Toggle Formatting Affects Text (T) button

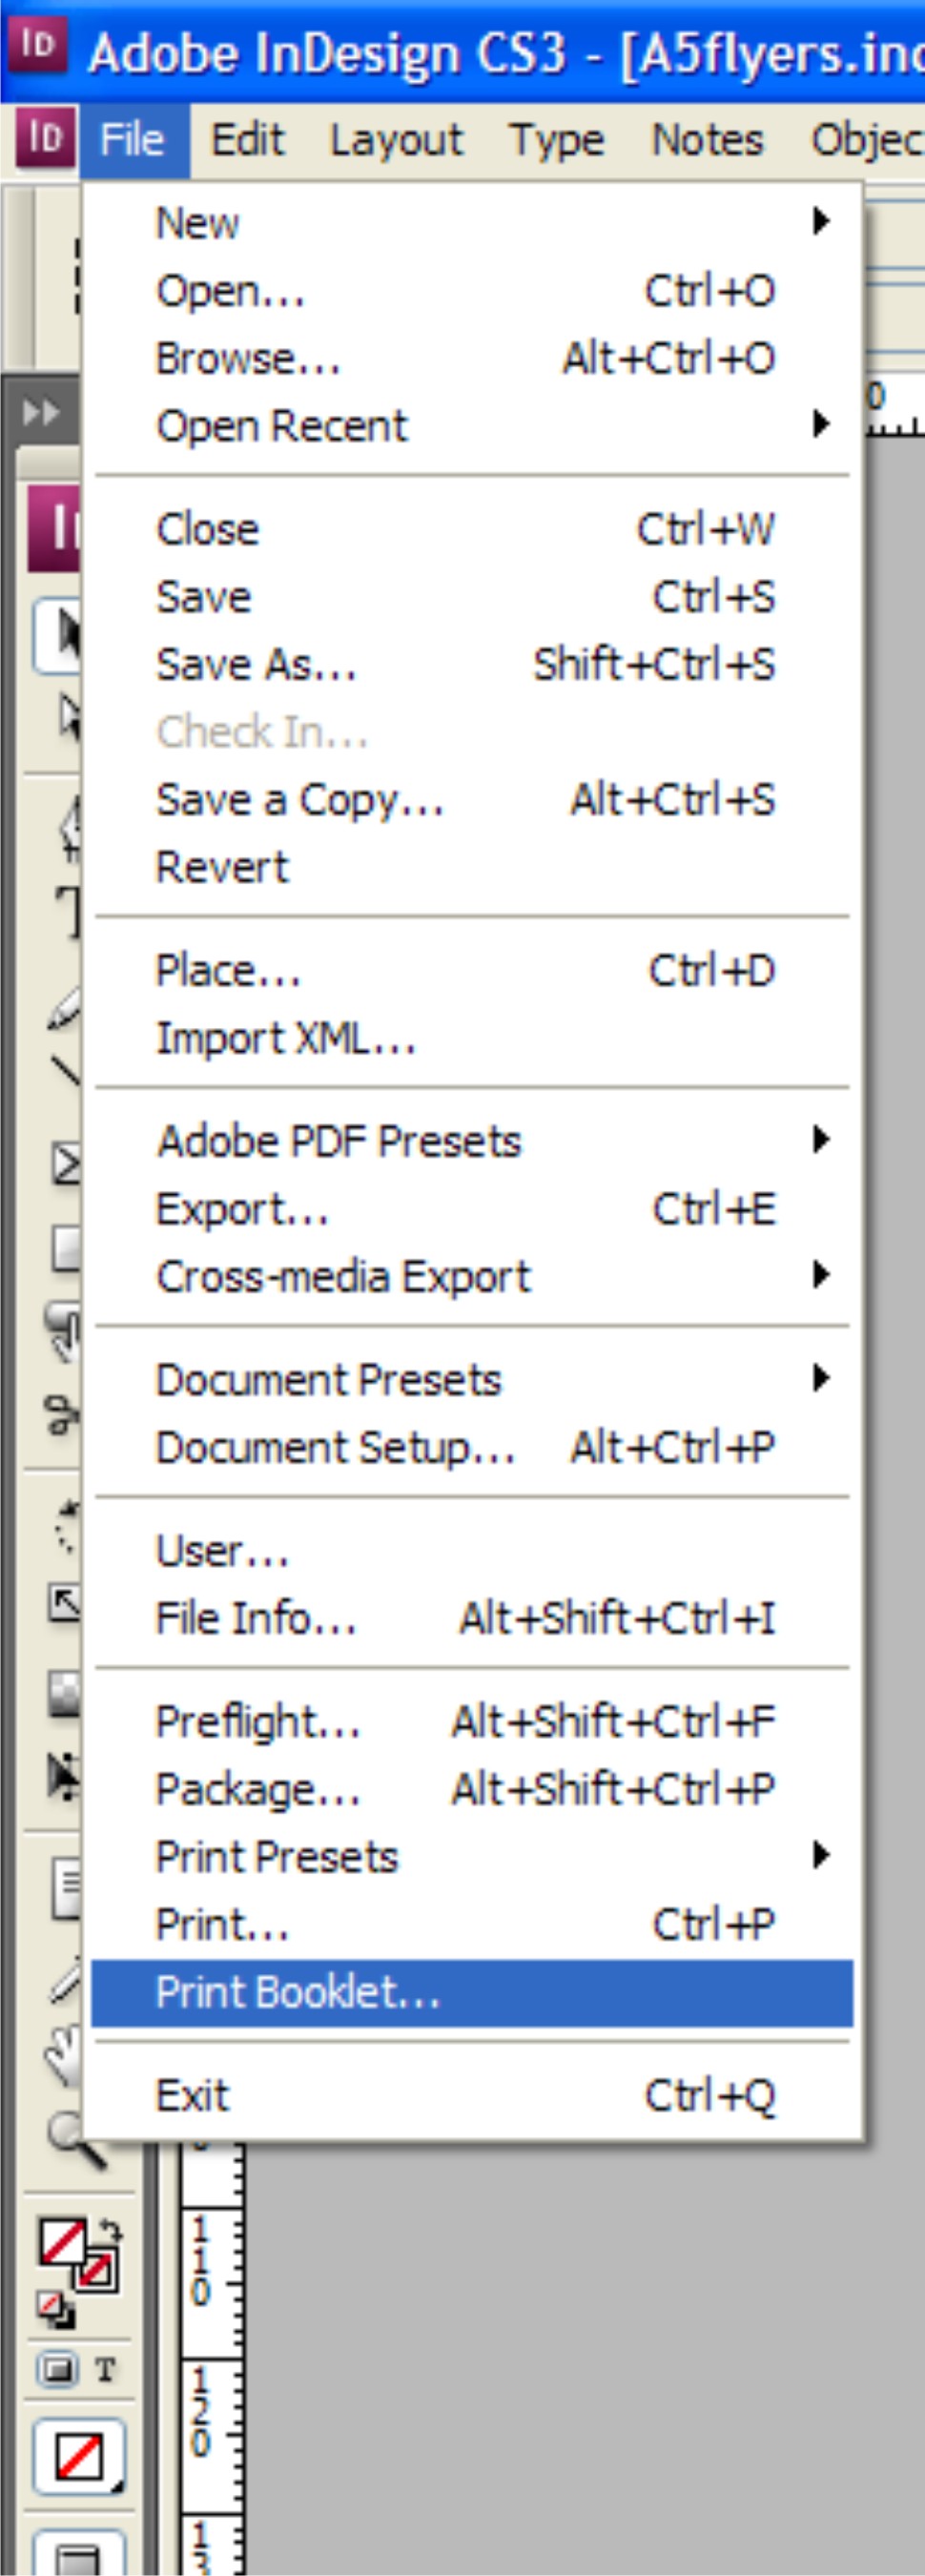coord(105,2369)
